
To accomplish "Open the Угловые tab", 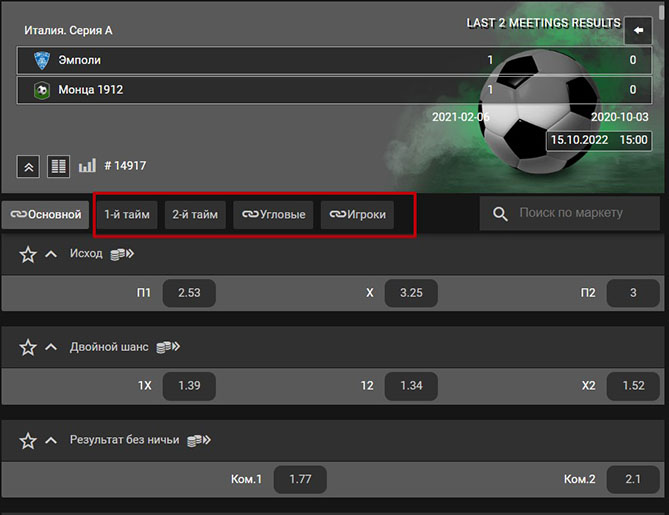I will 273,215.
